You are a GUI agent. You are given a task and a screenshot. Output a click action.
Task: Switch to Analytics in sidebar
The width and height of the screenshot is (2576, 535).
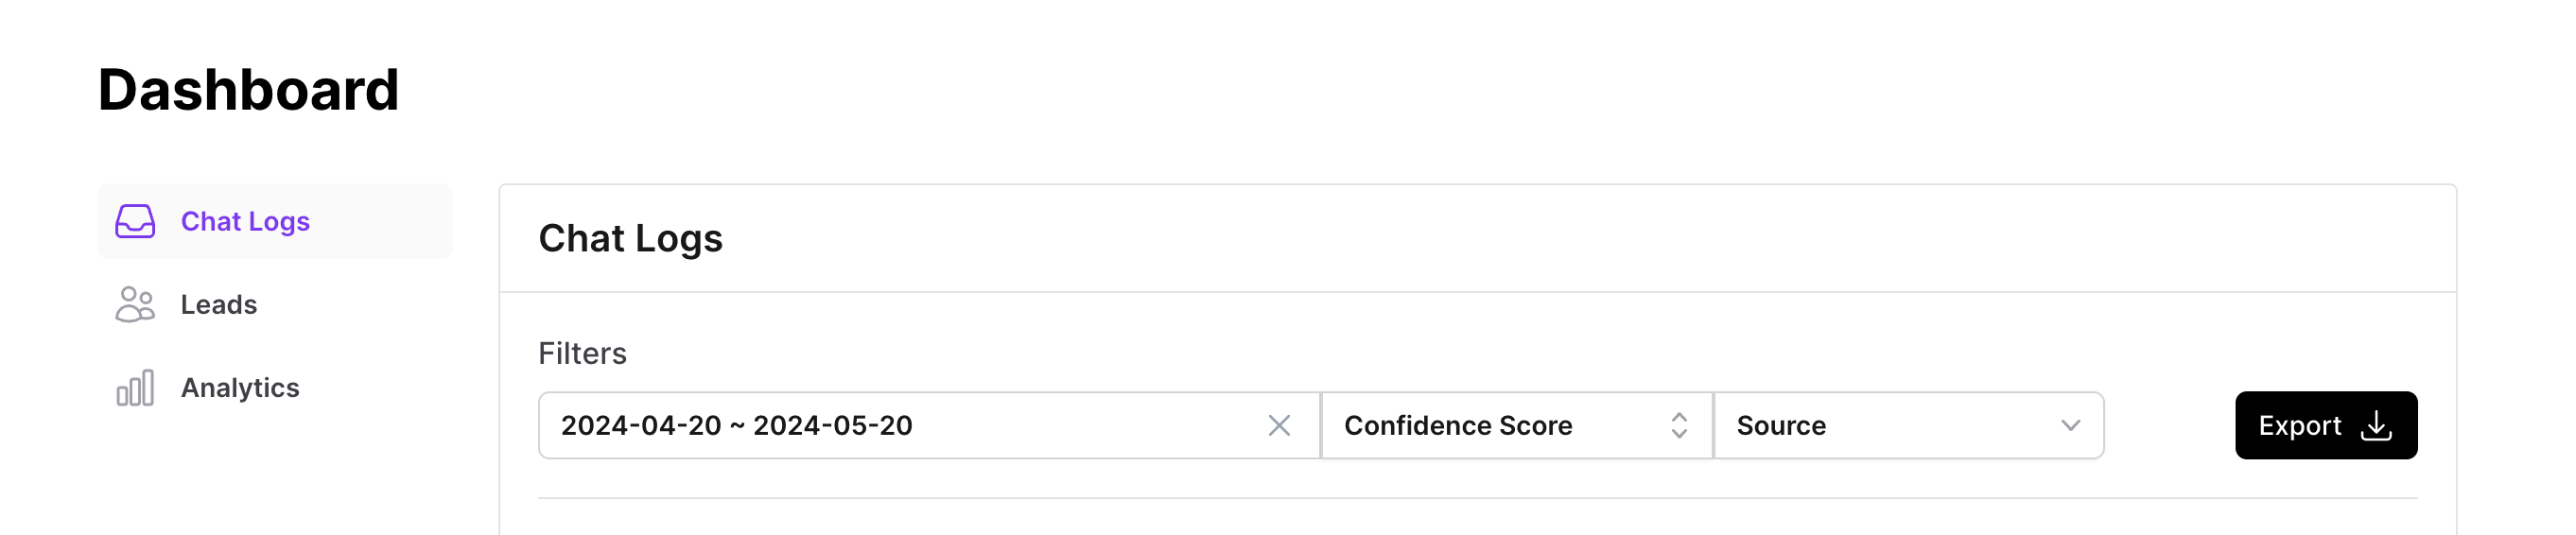275,387
